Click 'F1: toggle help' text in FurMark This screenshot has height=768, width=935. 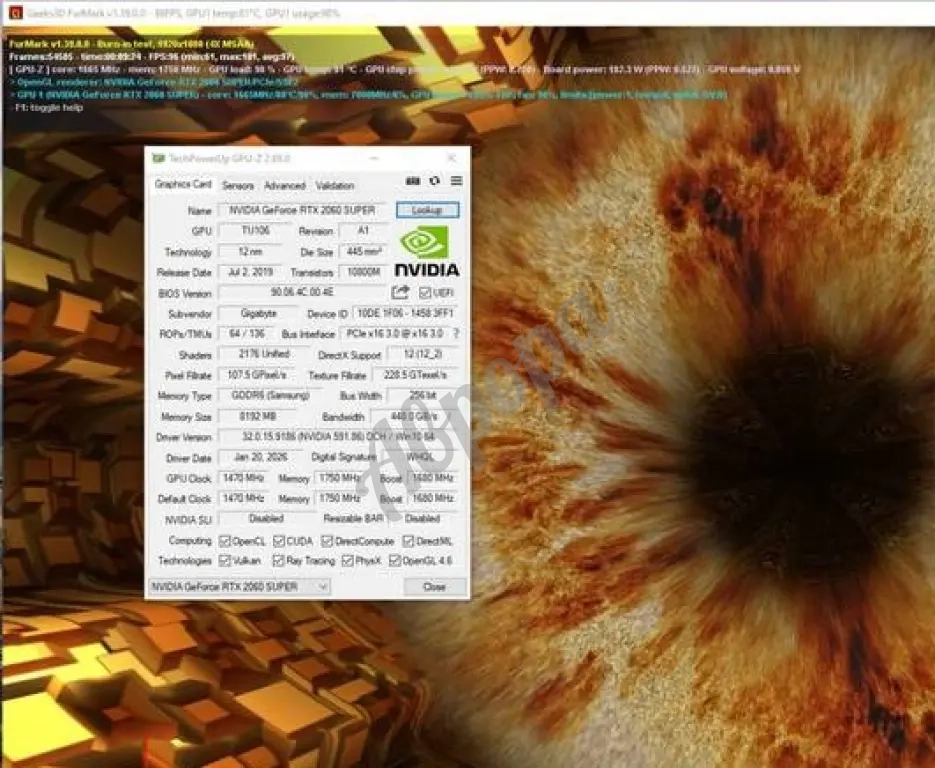point(48,107)
